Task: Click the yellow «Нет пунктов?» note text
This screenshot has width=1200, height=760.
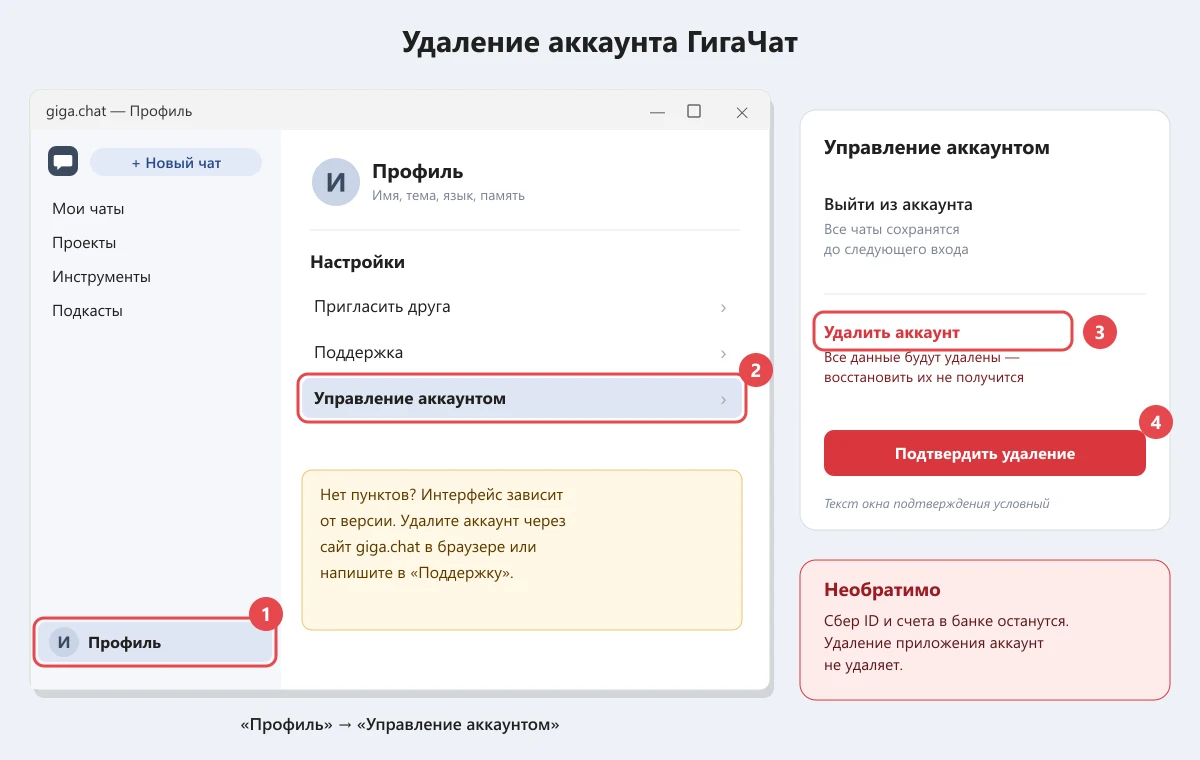Action: tap(442, 534)
